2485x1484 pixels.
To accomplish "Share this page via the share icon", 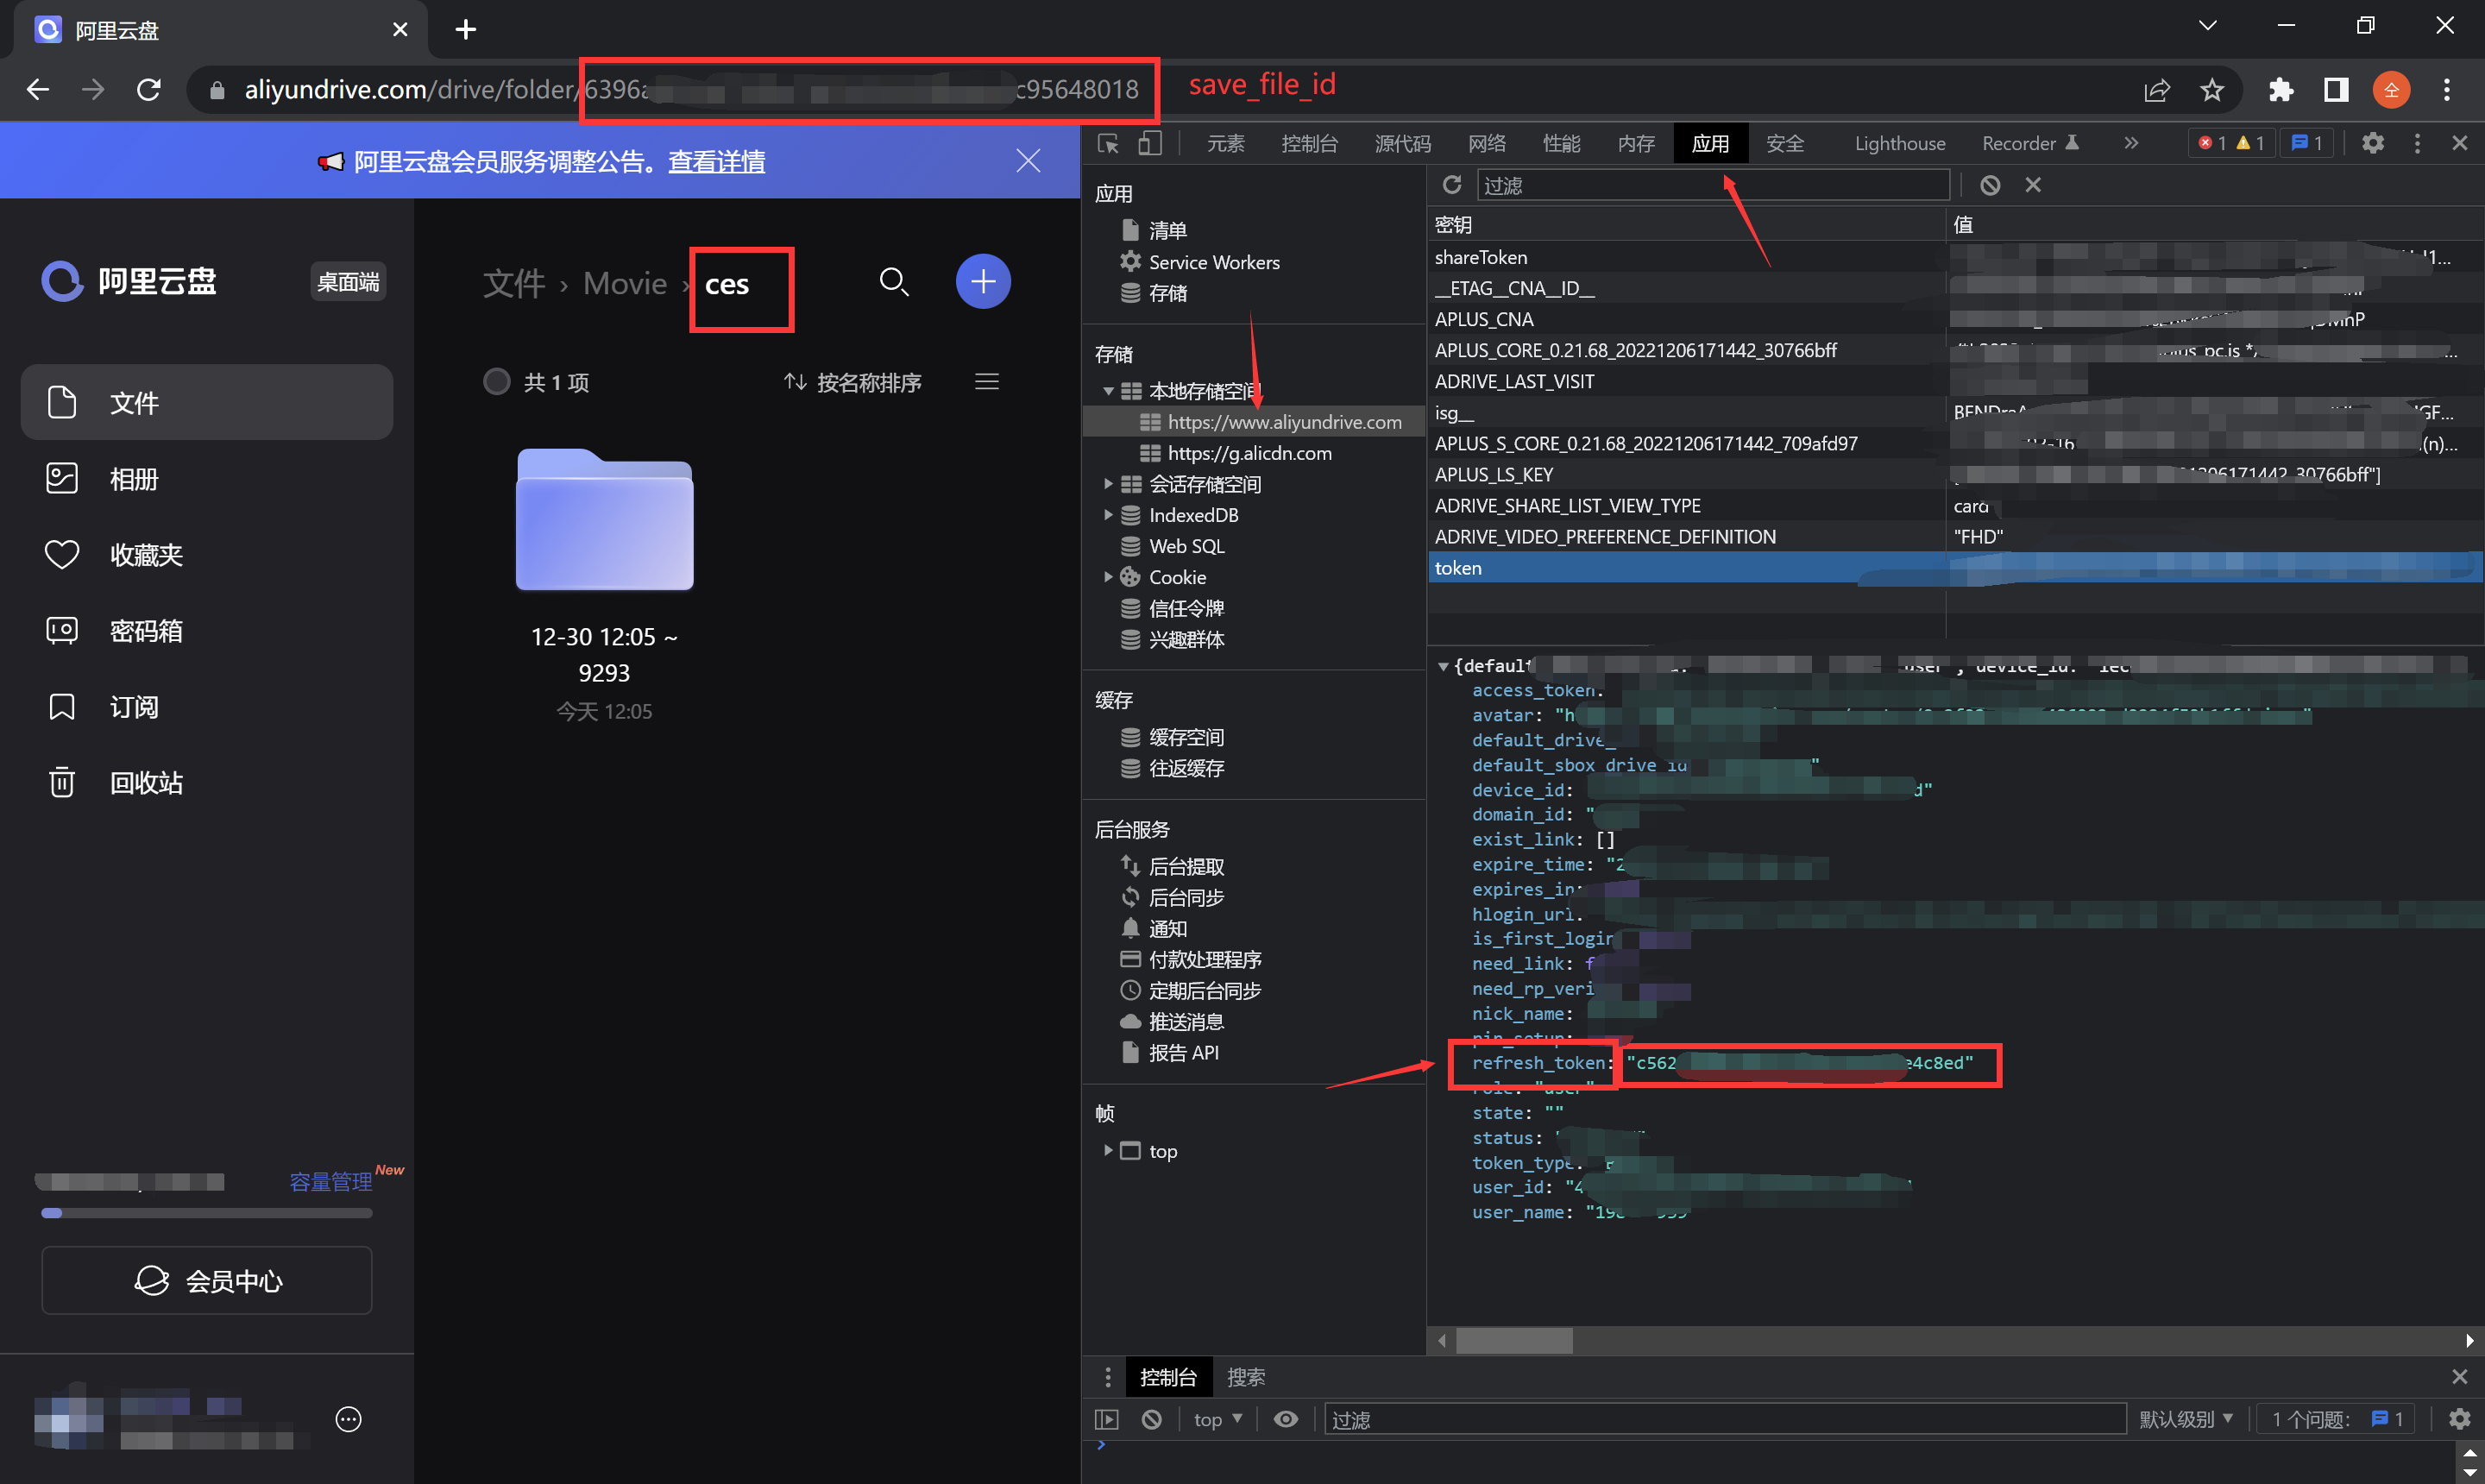I will [2156, 90].
